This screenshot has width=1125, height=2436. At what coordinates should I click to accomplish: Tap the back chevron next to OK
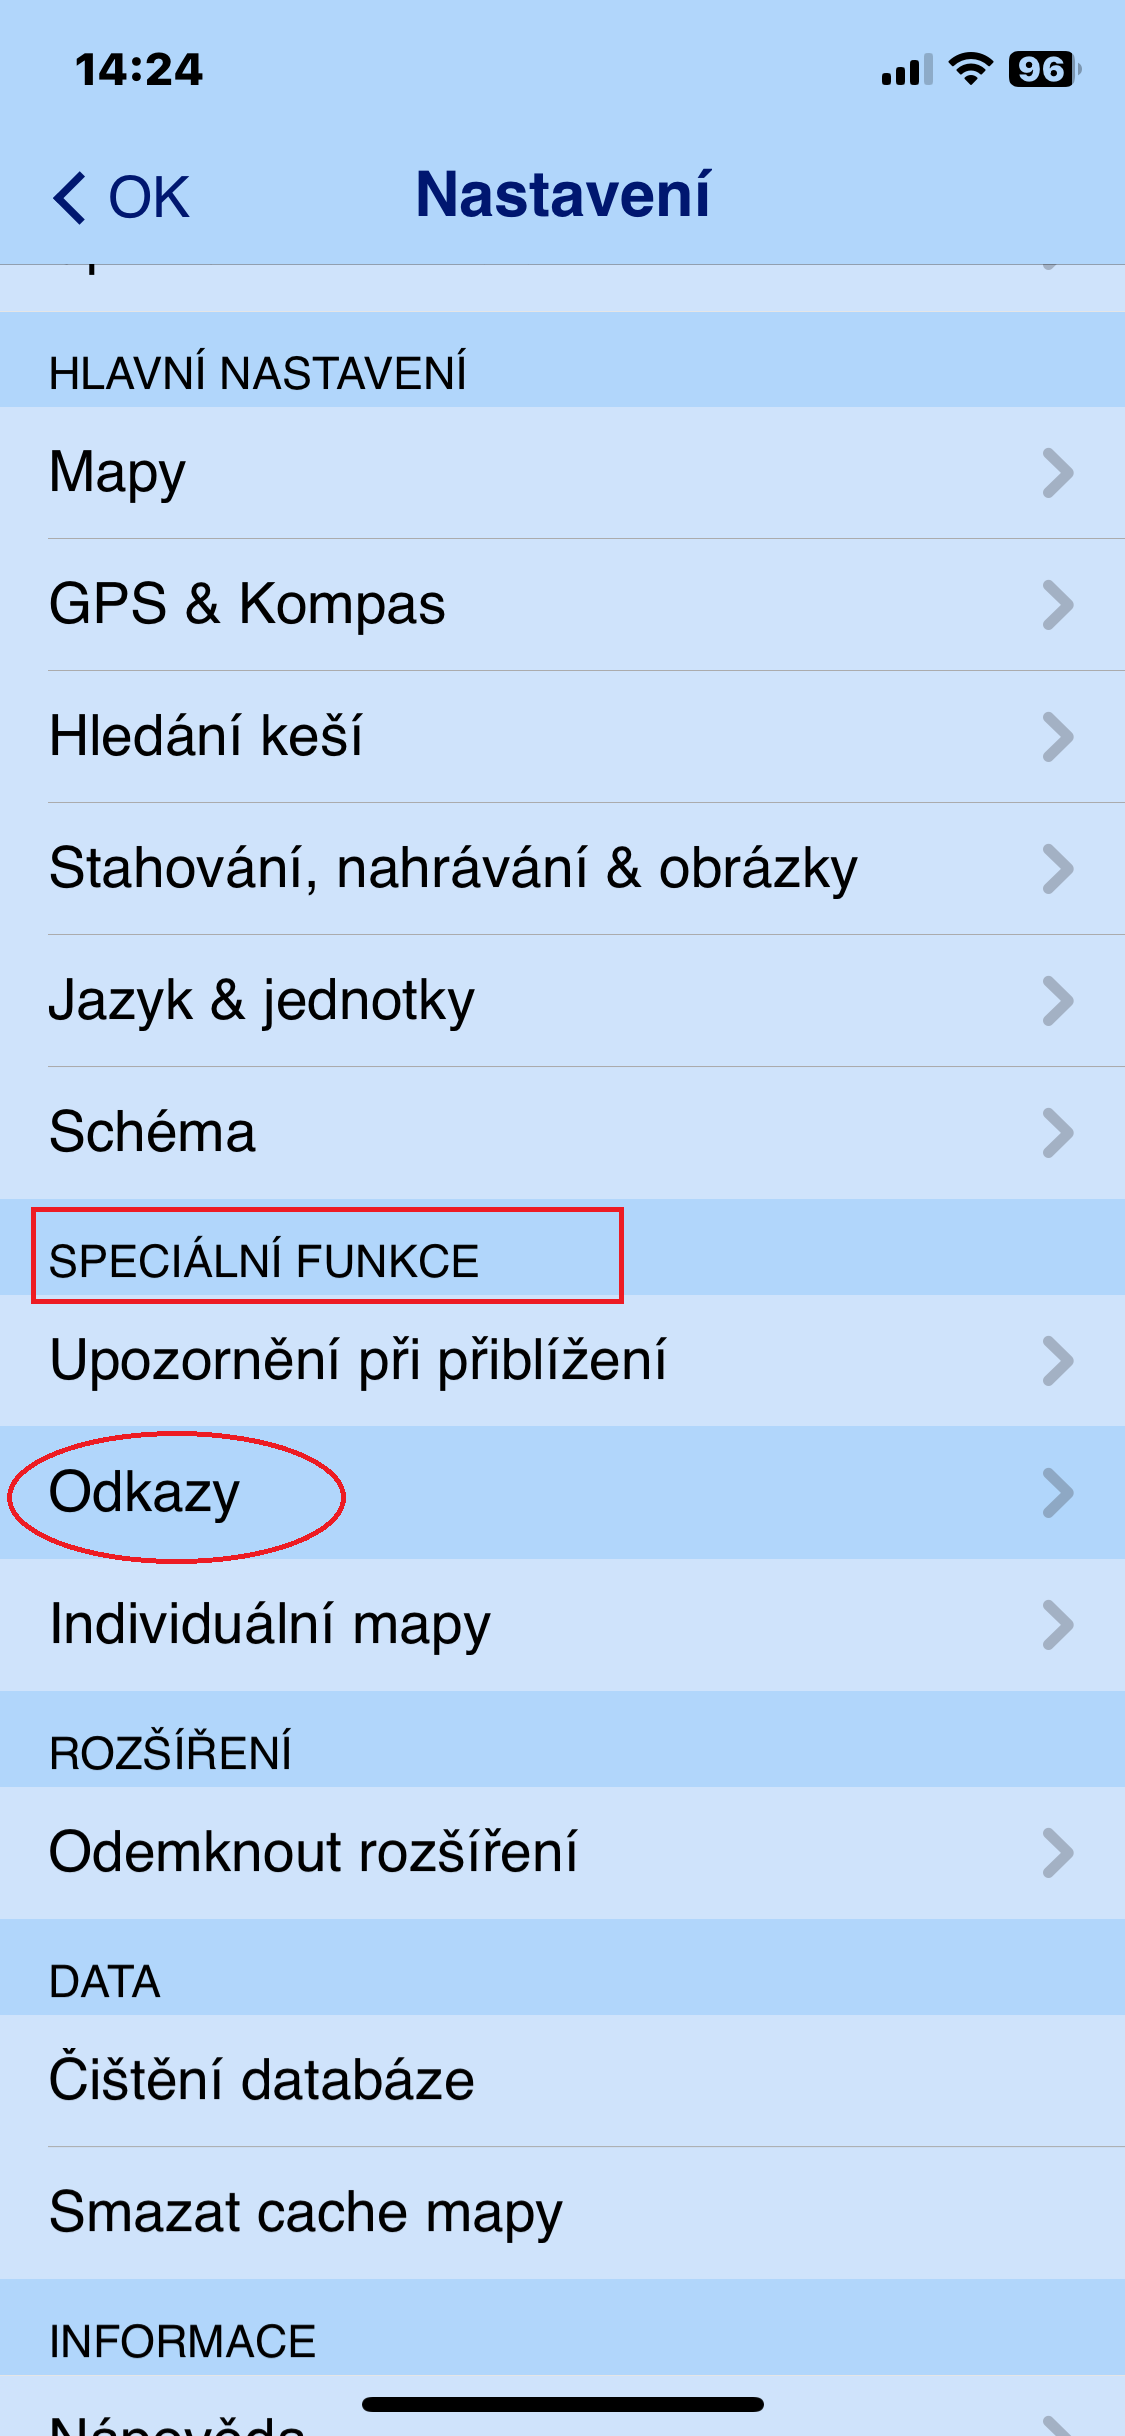click(x=70, y=197)
